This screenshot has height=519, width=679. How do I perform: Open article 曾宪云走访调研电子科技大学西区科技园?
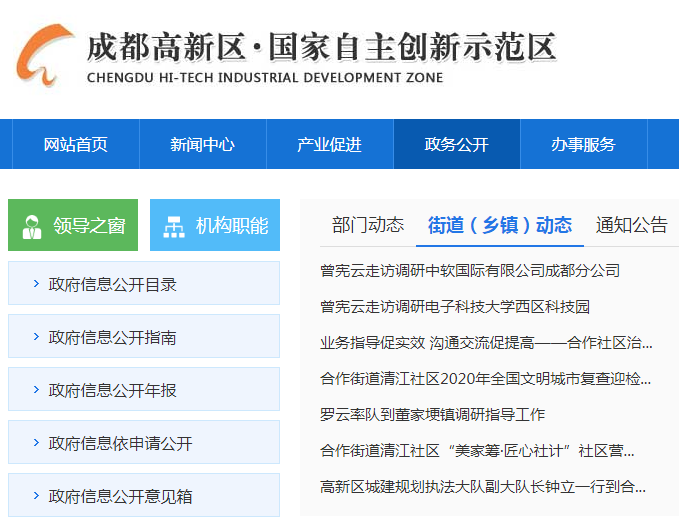454,306
